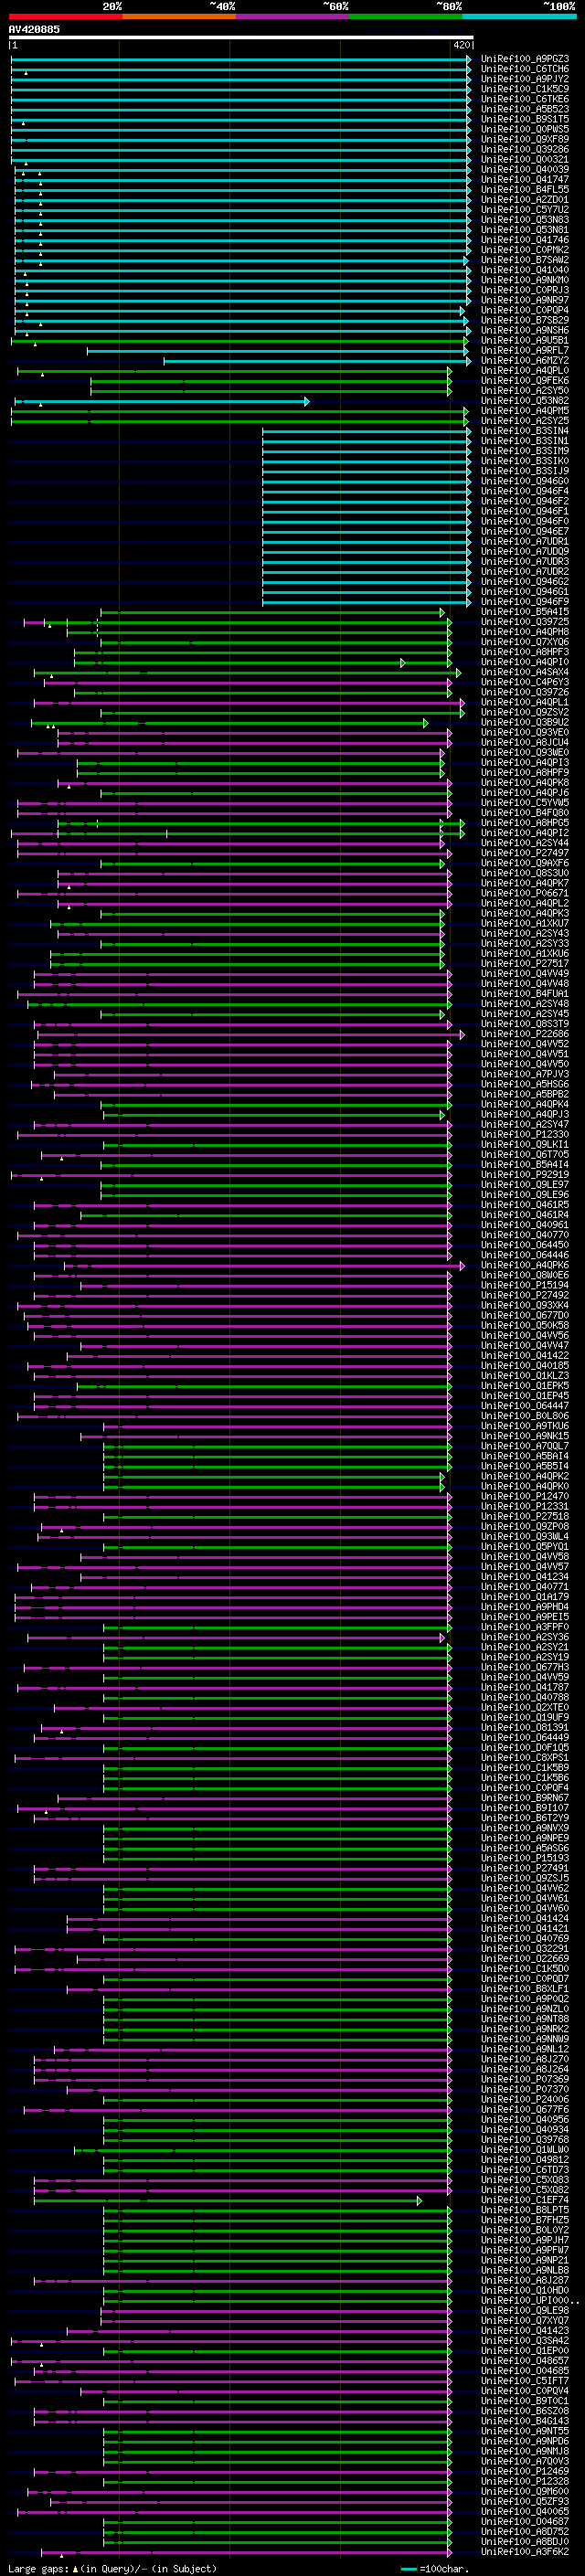Select the UniRef100_Q41040 entry

click(x=525, y=270)
